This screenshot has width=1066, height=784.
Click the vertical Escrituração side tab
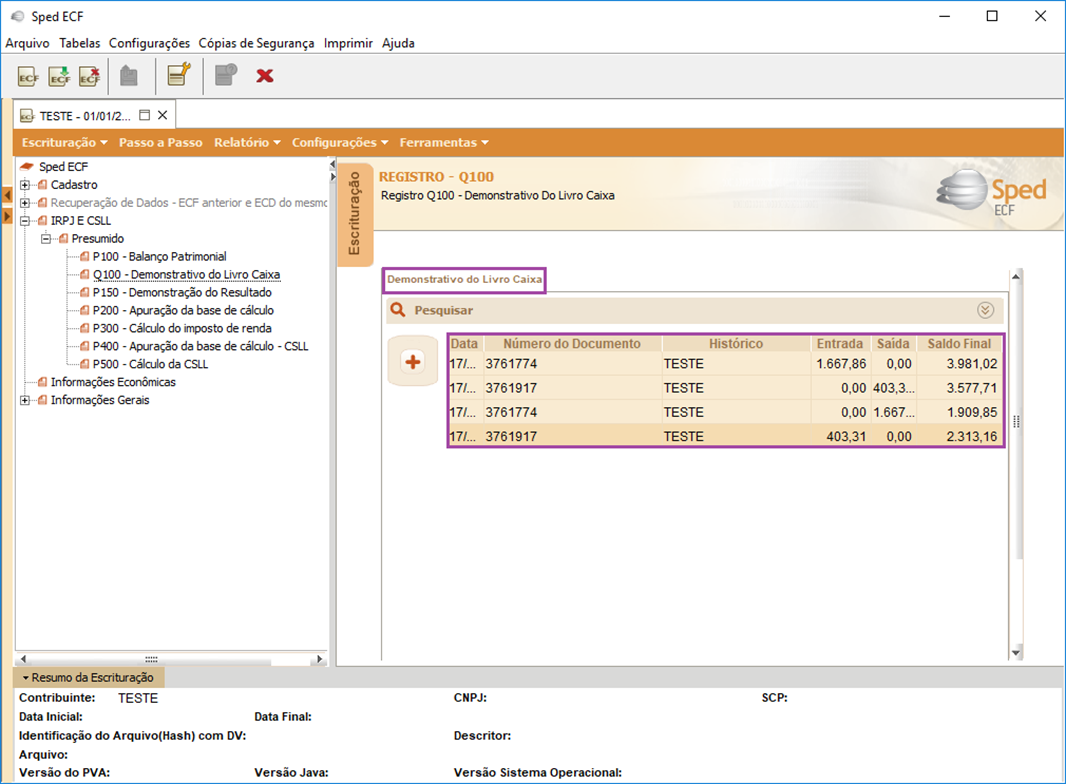[x=354, y=214]
